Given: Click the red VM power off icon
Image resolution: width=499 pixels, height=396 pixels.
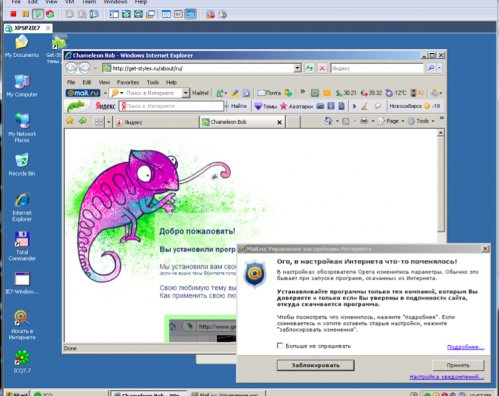Looking at the screenshot, I should (x=13, y=14).
